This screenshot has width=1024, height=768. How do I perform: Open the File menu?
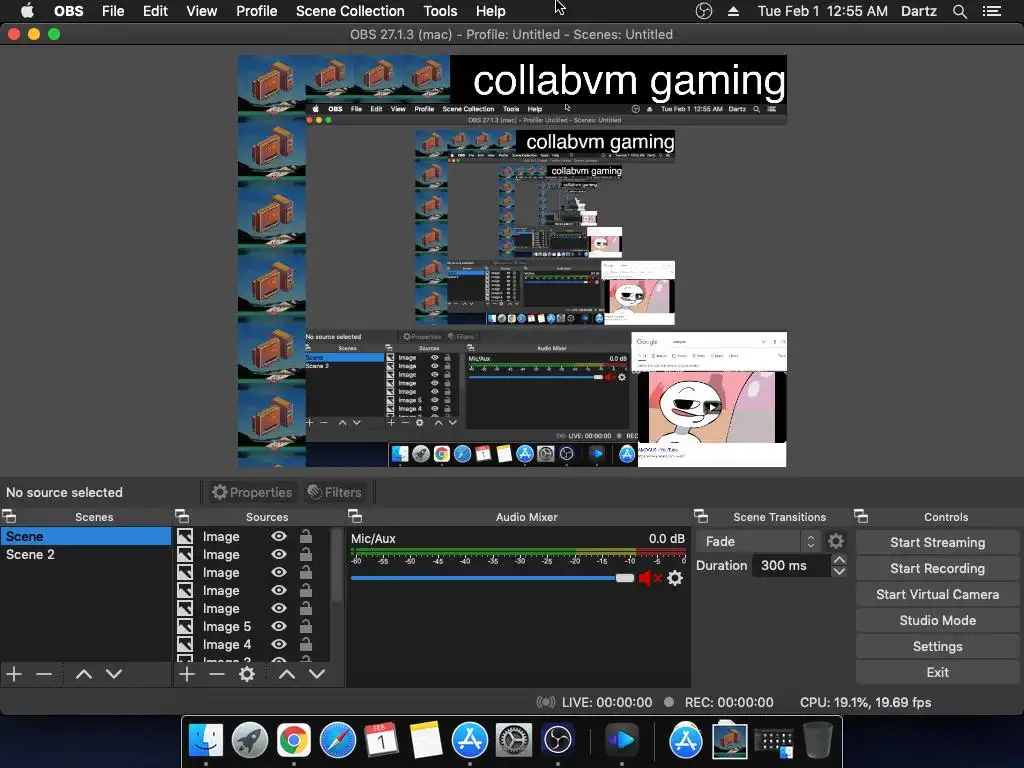coord(113,11)
